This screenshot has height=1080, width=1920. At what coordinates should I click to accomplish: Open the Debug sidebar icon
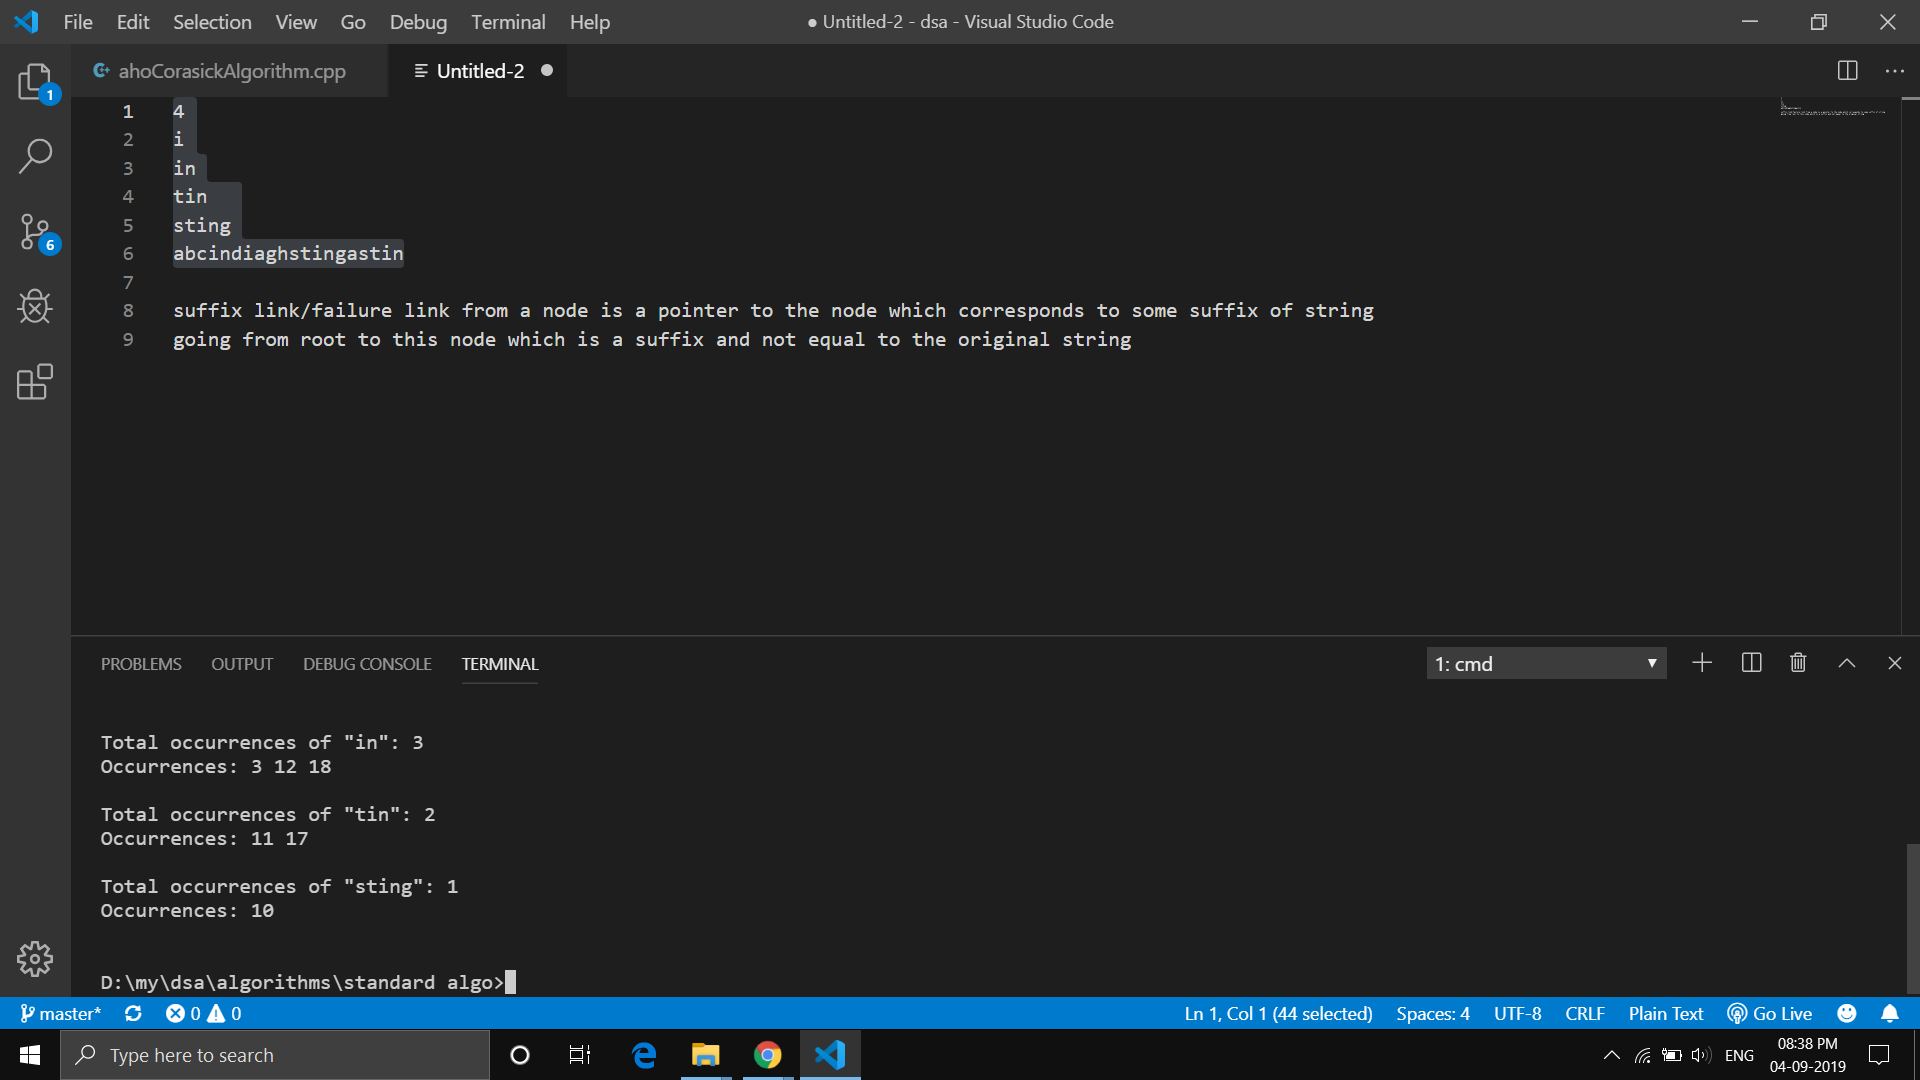pyautogui.click(x=35, y=307)
